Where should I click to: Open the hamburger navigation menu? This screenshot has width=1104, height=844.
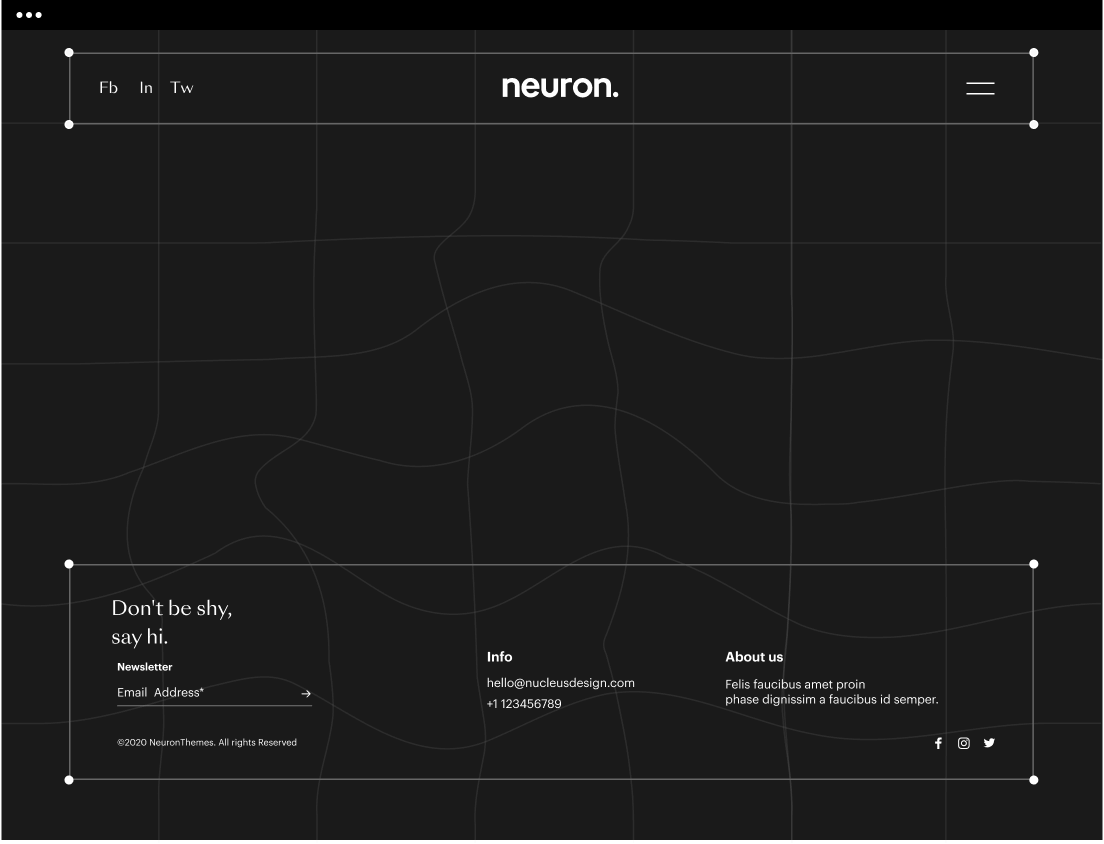click(x=979, y=88)
